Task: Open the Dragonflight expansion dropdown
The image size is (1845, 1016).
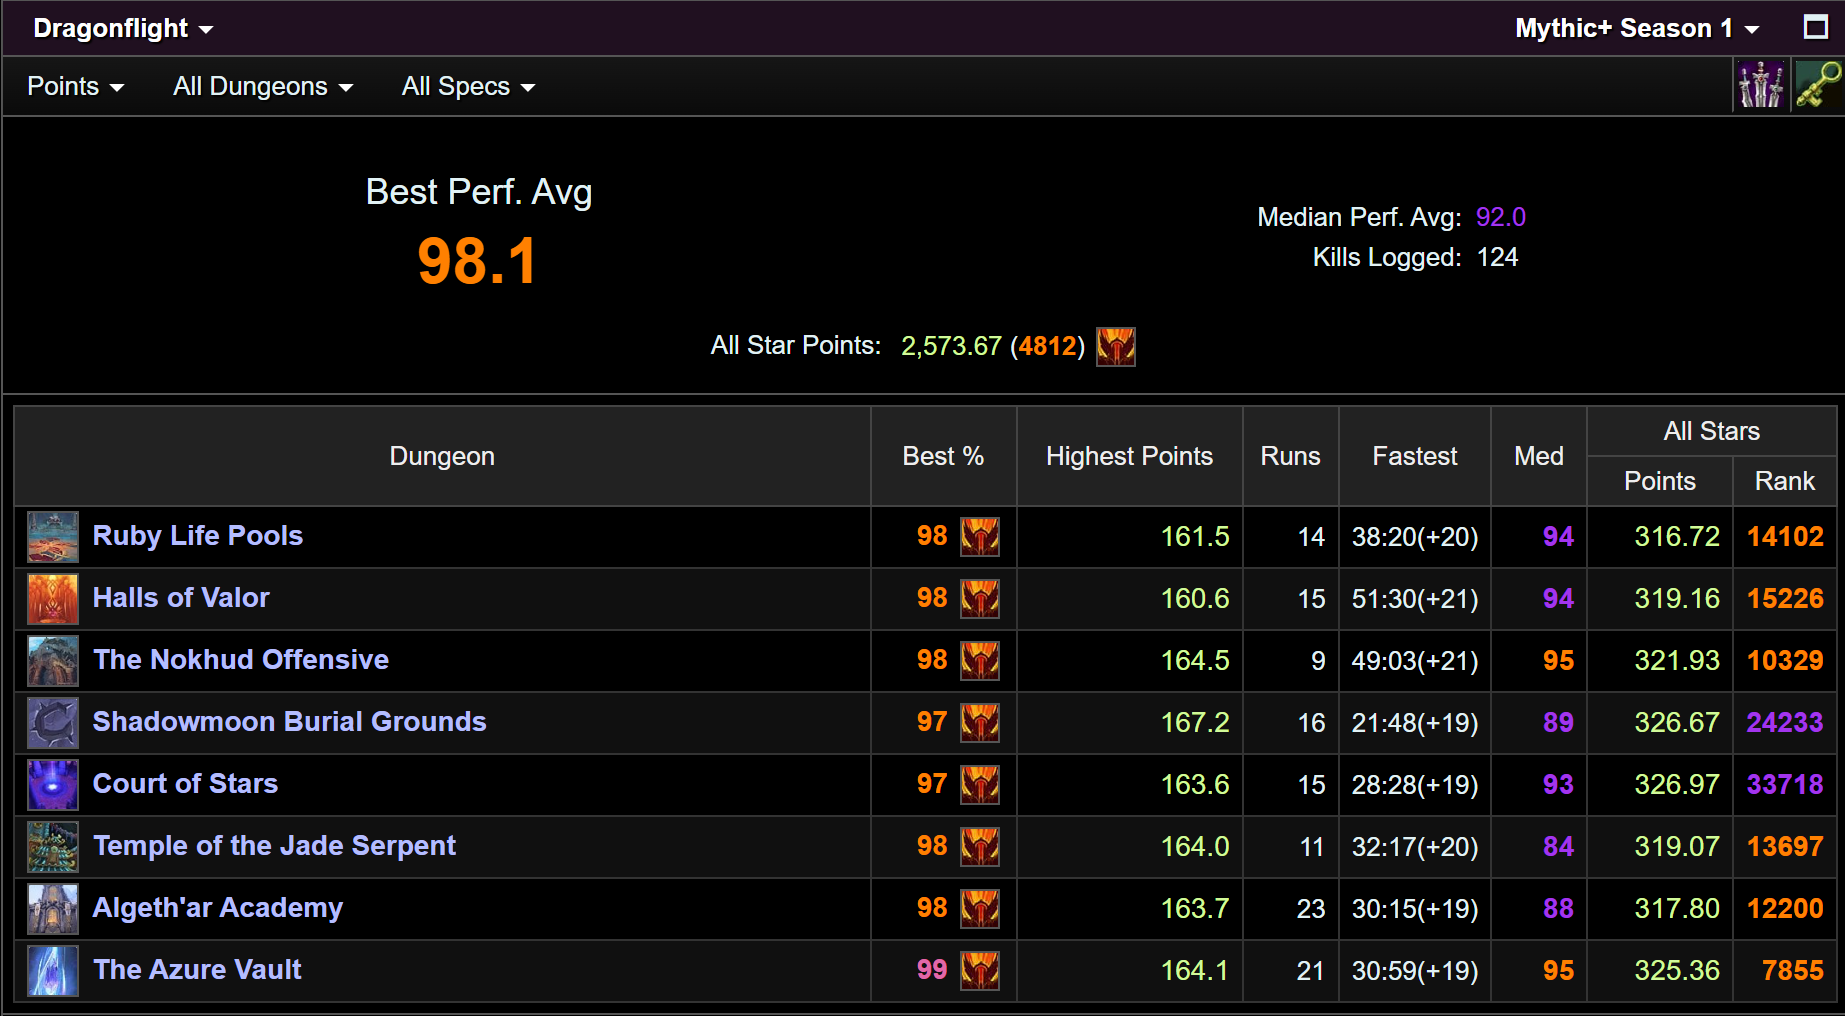Action: point(123,28)
